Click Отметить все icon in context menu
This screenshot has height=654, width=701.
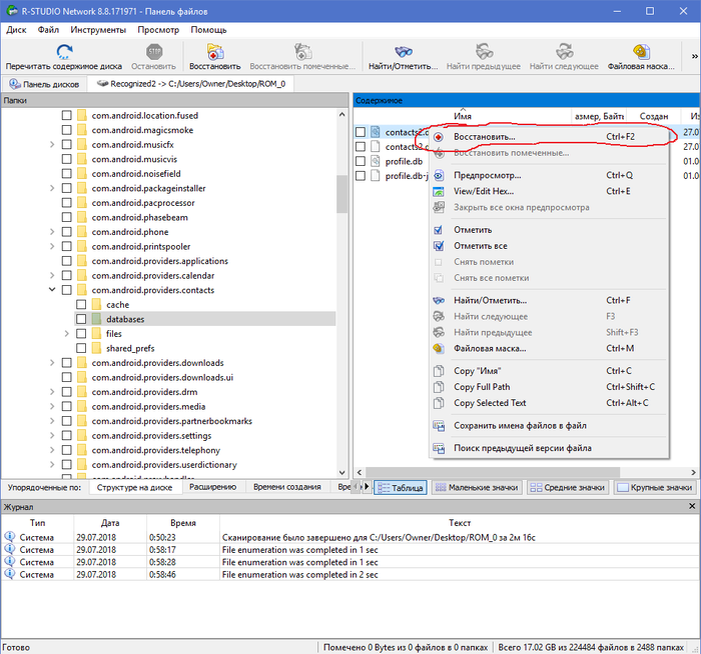[439, 246]
